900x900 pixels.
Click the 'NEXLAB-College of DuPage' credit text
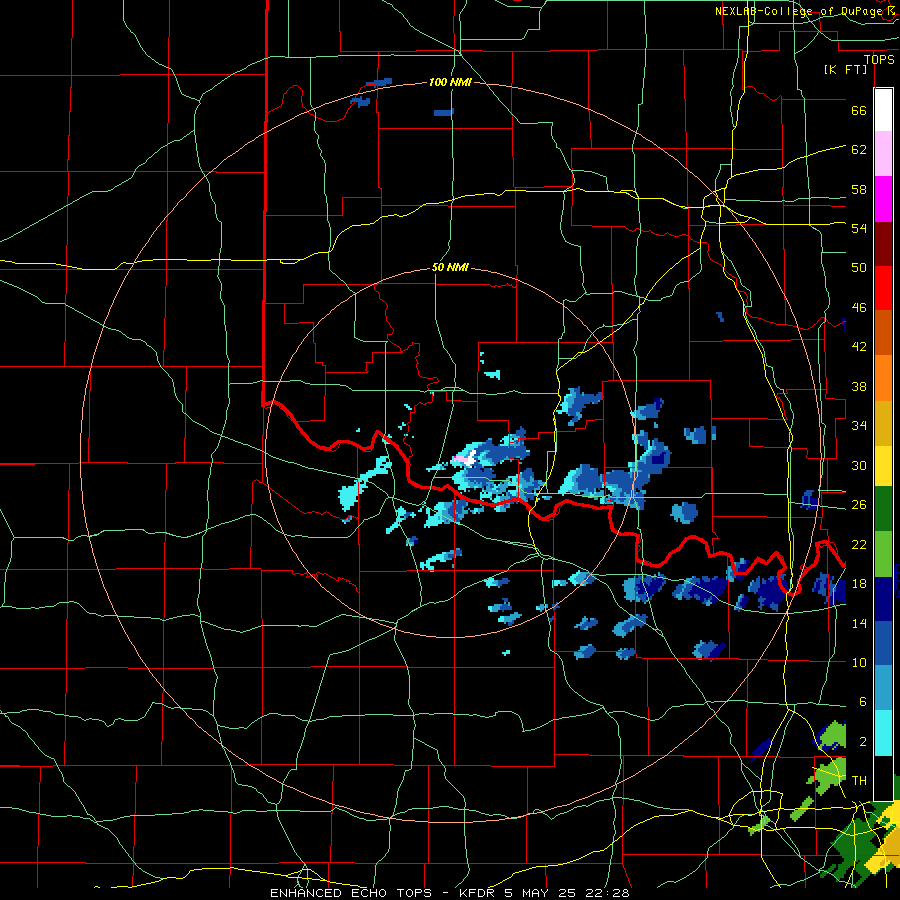(800, 11)
